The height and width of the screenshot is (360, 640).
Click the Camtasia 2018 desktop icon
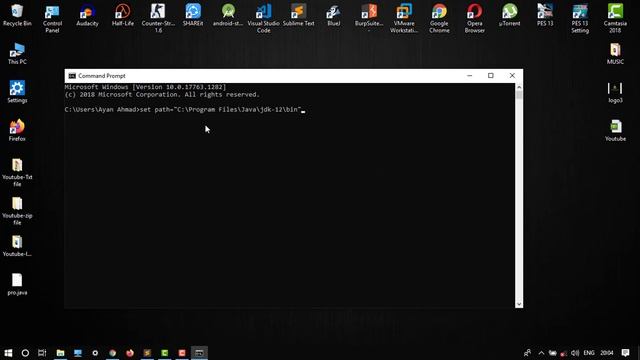pyautogui.click(x=615, y=19)
